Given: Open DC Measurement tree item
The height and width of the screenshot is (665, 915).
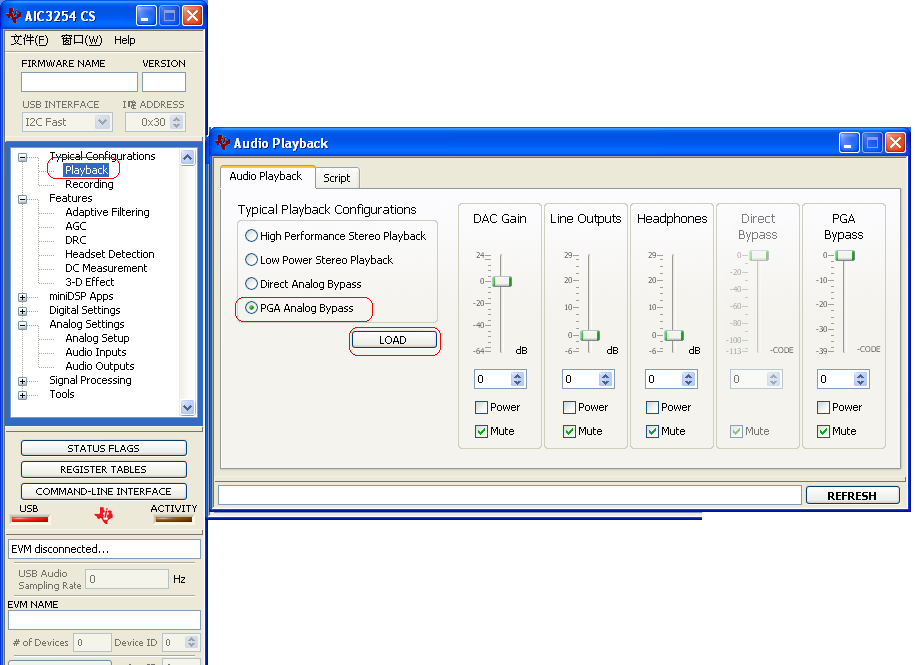Looking at the screenshot, I should [x=106, y=268].
